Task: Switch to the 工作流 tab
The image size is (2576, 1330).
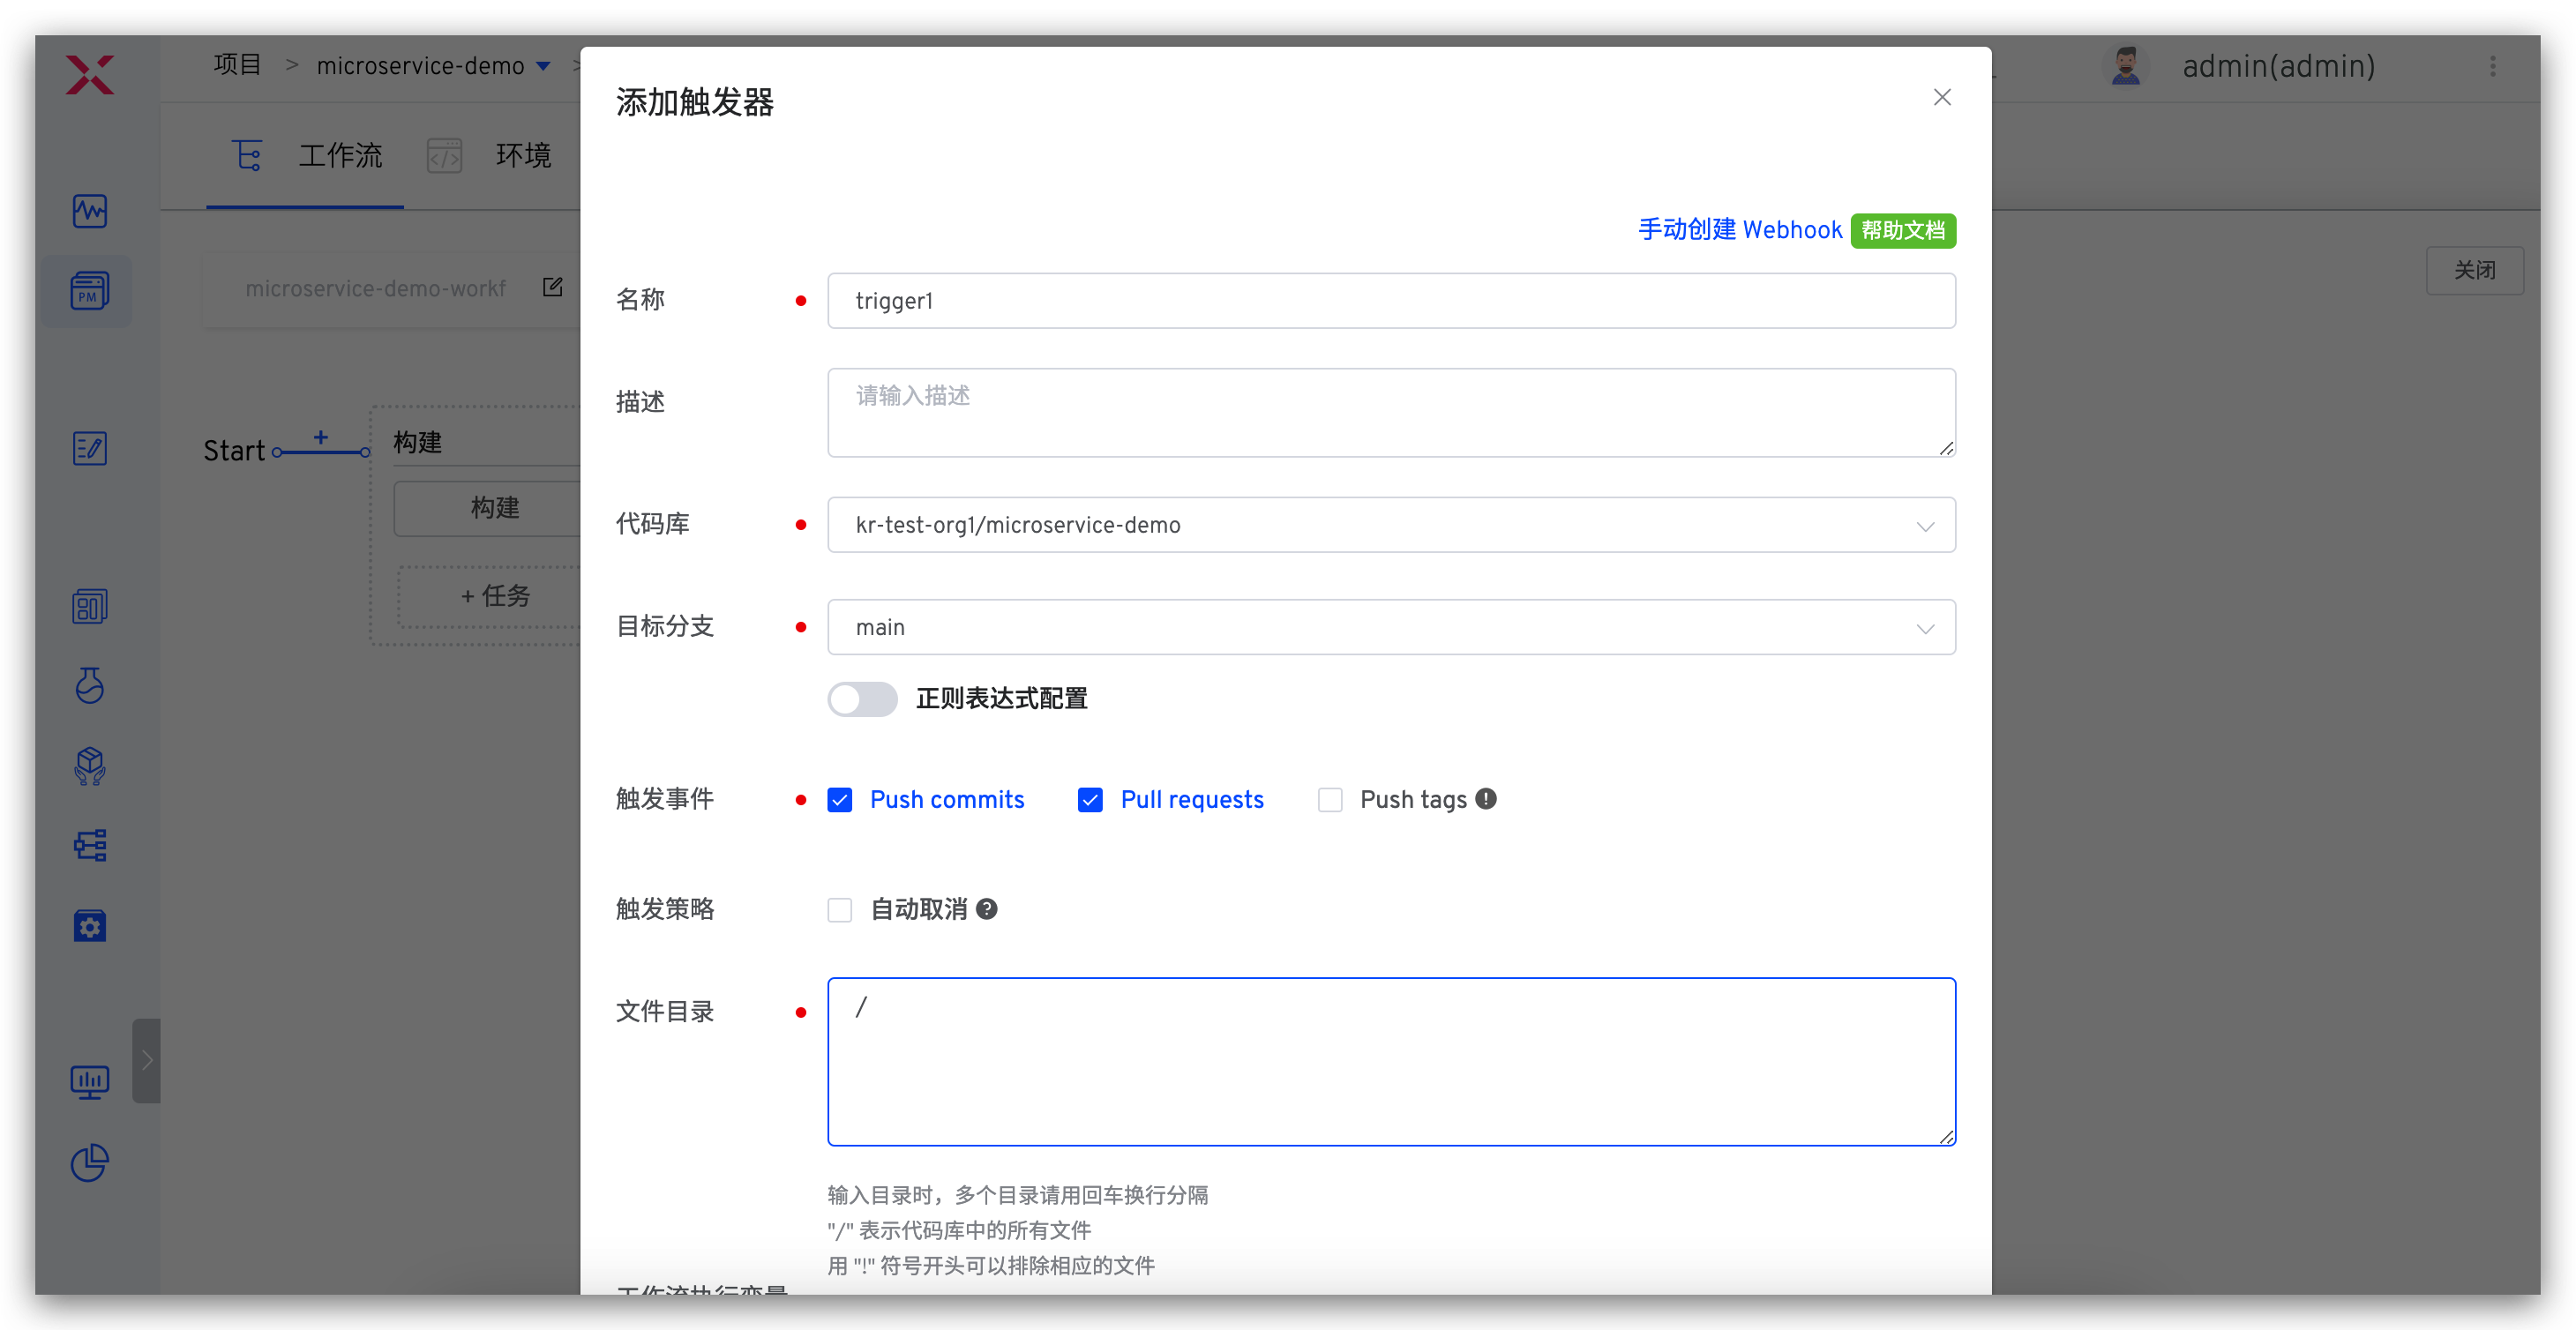Action: click(340, 156)
